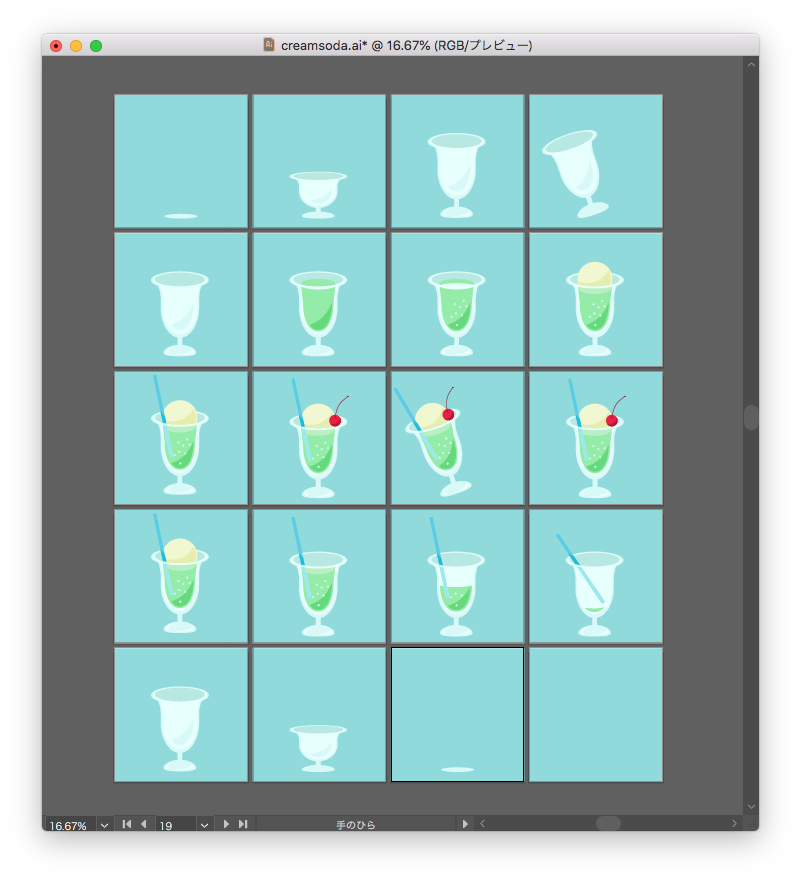Click the yellow minimize window button
The width and height of the screenshot is (801, 881).
(76, 46)
